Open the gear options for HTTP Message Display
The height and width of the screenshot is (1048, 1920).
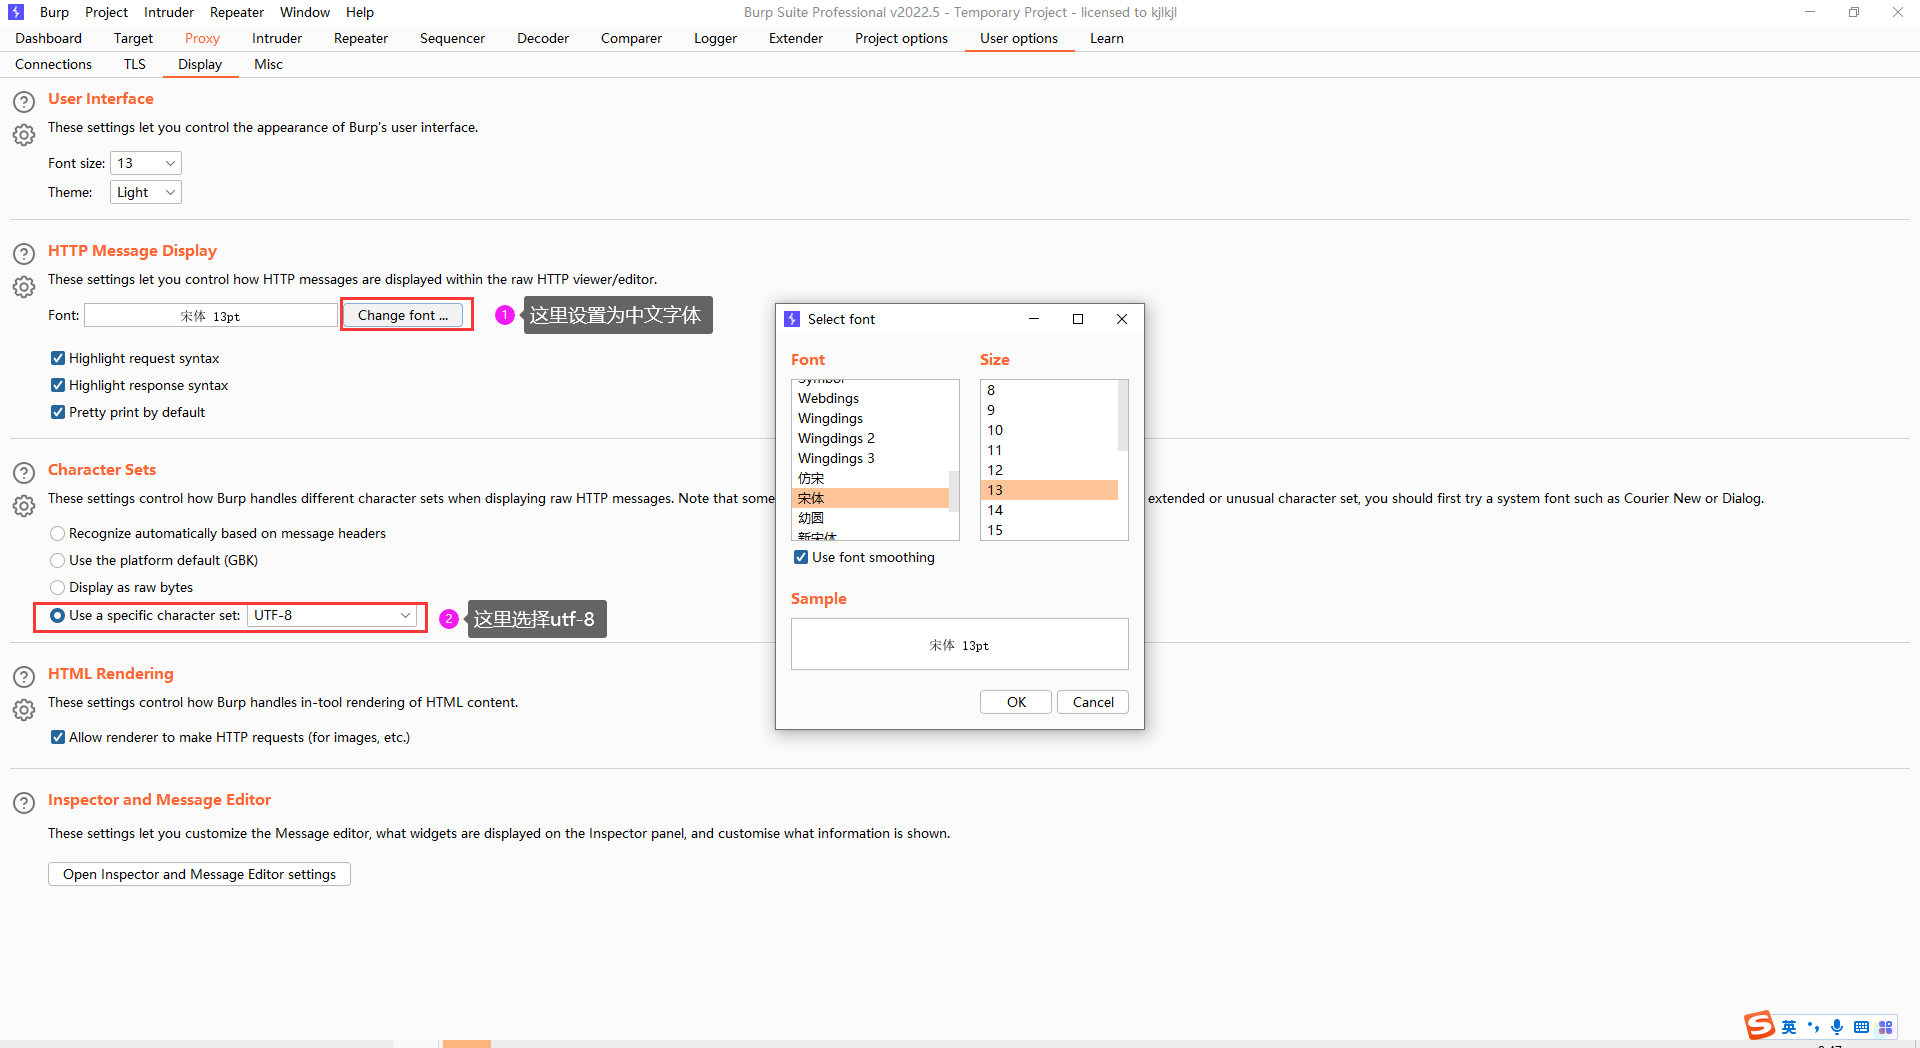(24, 287)
